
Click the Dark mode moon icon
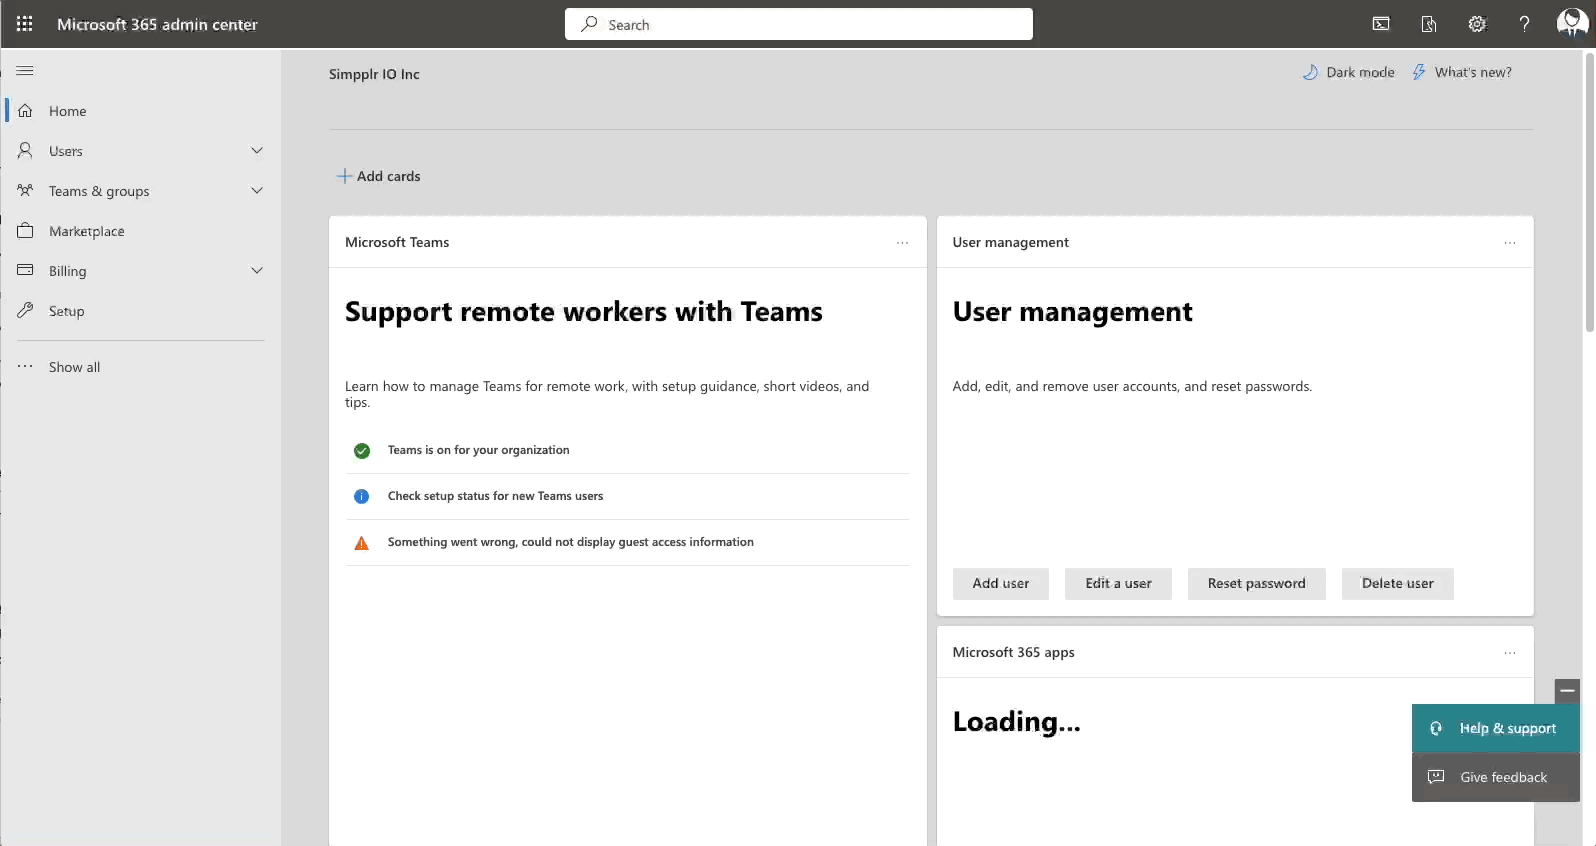tap(1310, 72)
